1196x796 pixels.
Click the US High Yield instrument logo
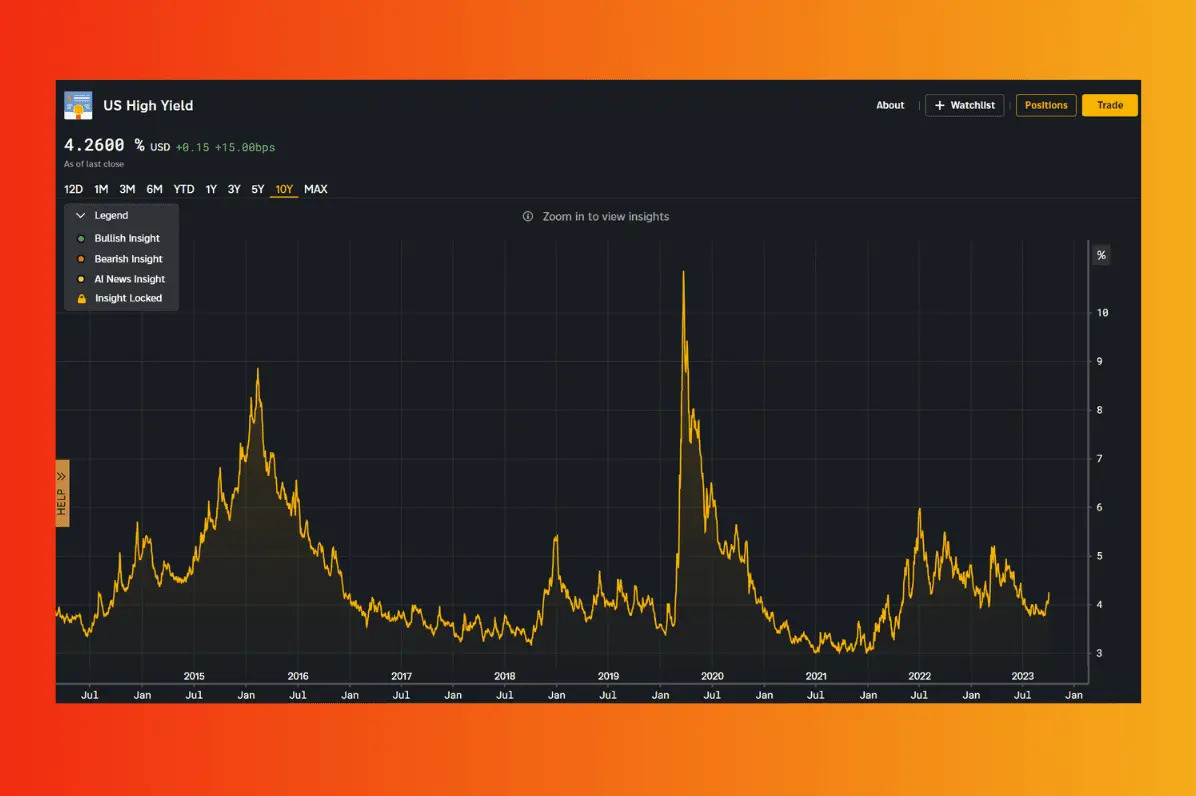pos(78,105)
